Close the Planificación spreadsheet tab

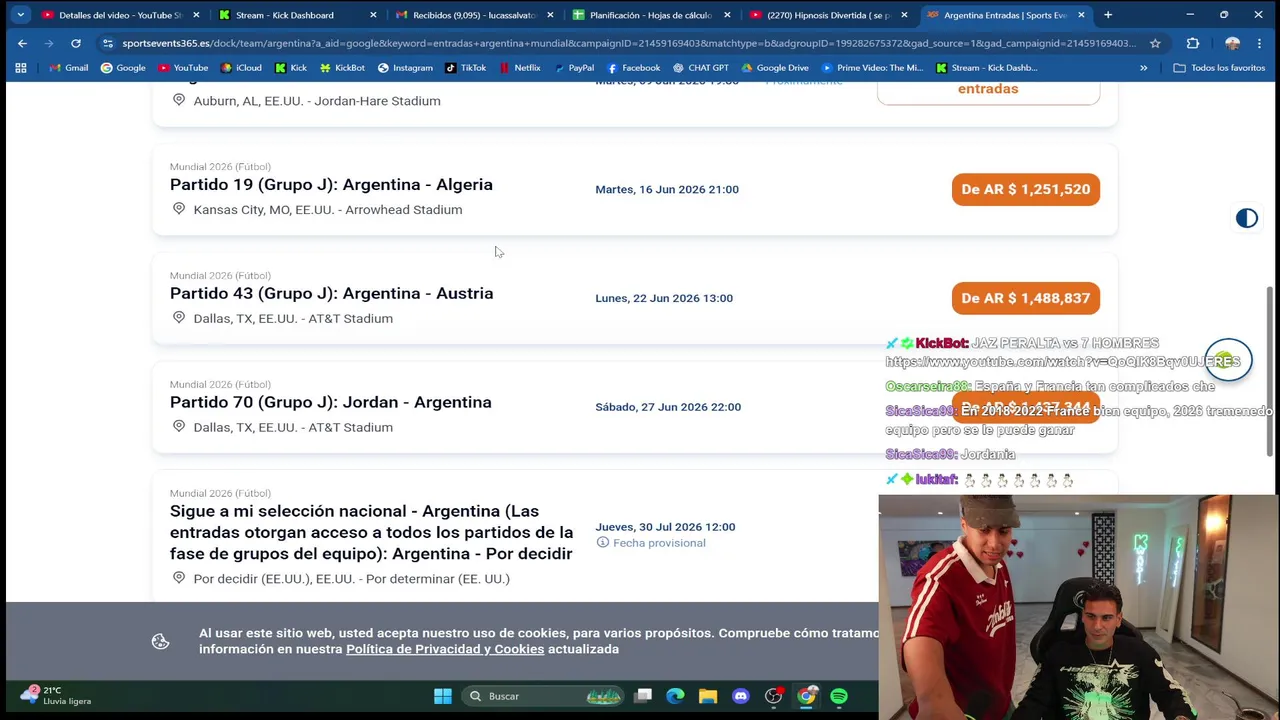click(727, 15)
